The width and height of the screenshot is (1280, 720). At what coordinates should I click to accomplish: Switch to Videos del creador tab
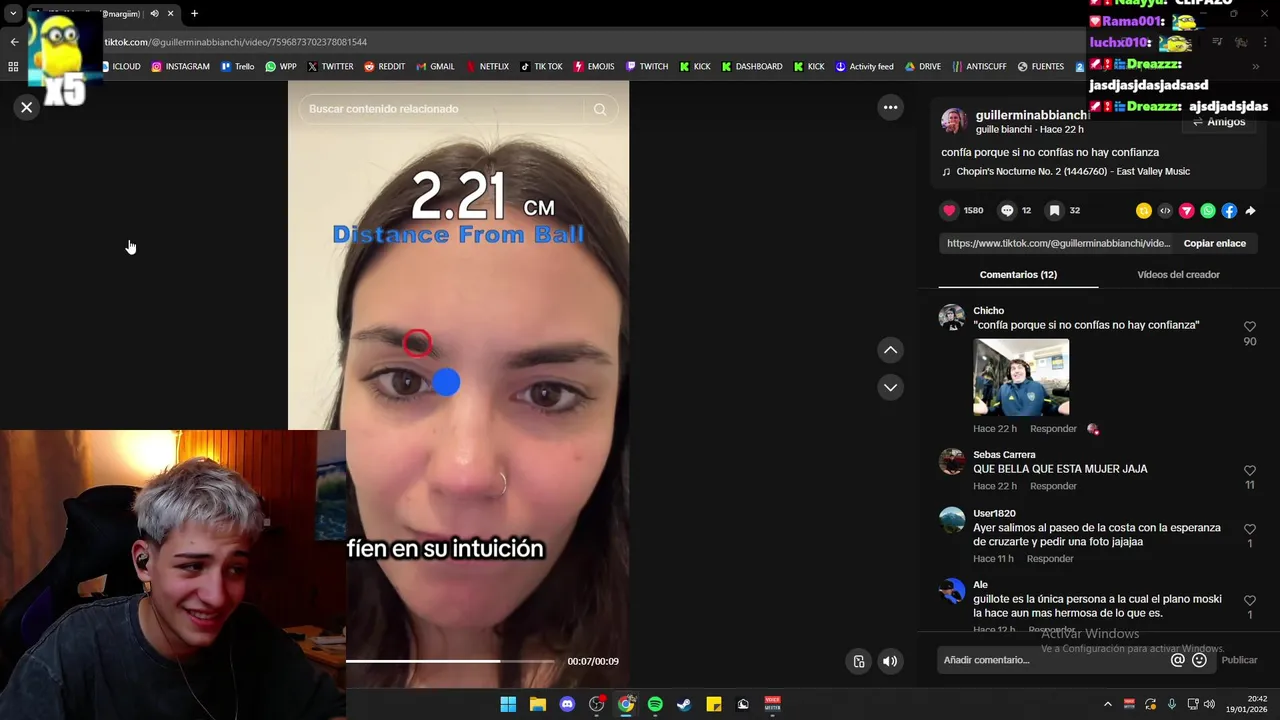(1178, 274)
